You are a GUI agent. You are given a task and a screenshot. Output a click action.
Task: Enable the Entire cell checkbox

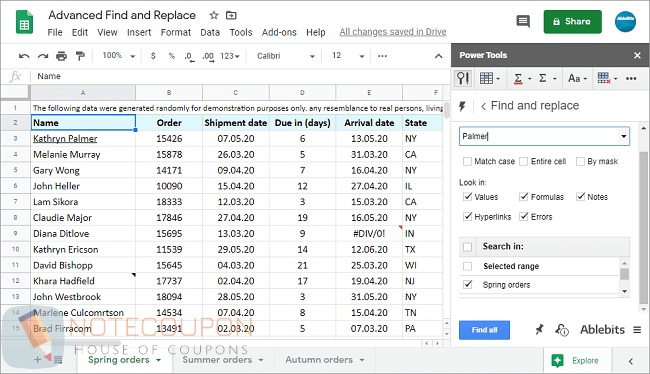pyautogui.click(x=524, y=161)
